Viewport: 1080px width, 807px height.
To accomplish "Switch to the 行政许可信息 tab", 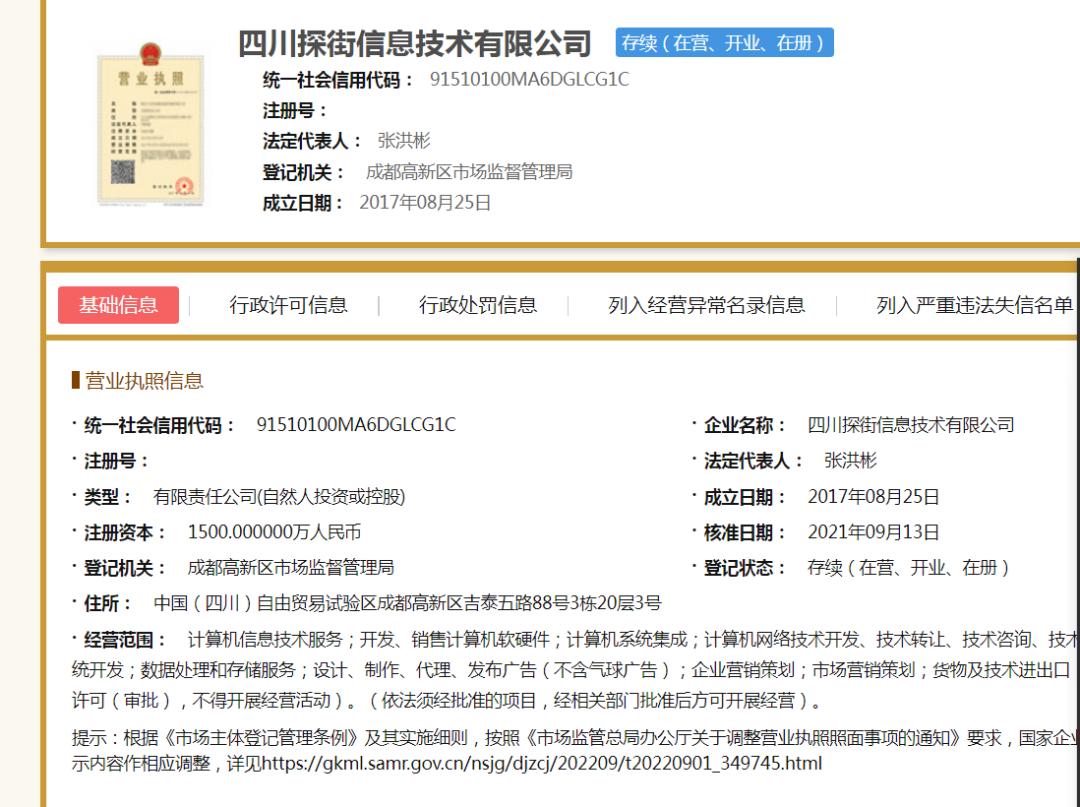I will 288,305.
